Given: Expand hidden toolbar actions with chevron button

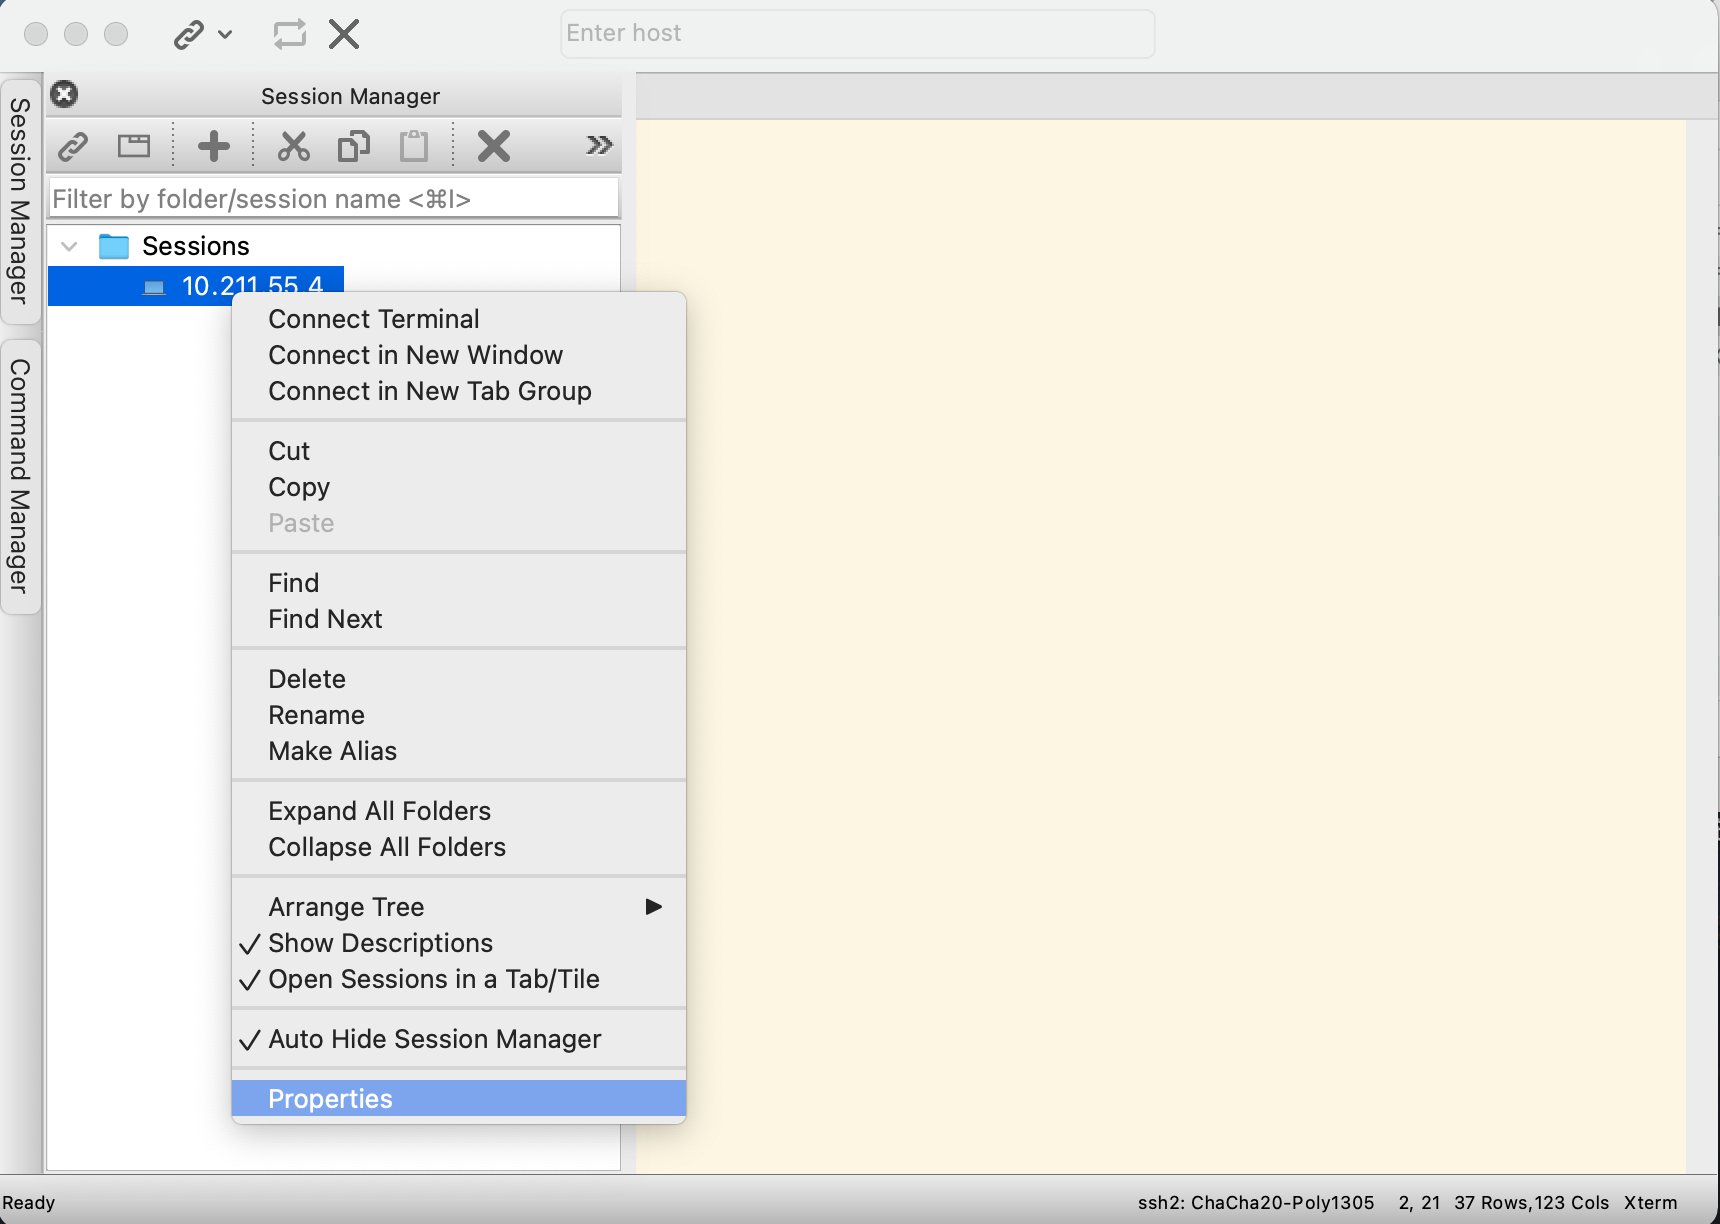Looking at the screenshot, I should pyautogui.click(x=598, y=145).
